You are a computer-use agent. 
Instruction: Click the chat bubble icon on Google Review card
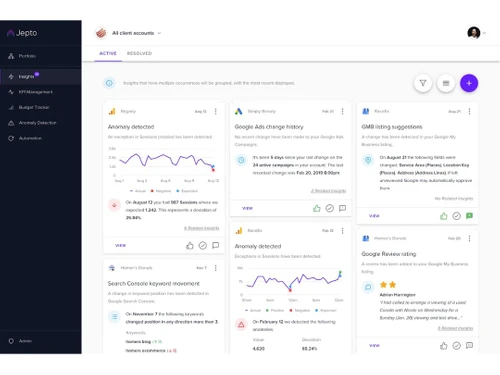point(368,287)
